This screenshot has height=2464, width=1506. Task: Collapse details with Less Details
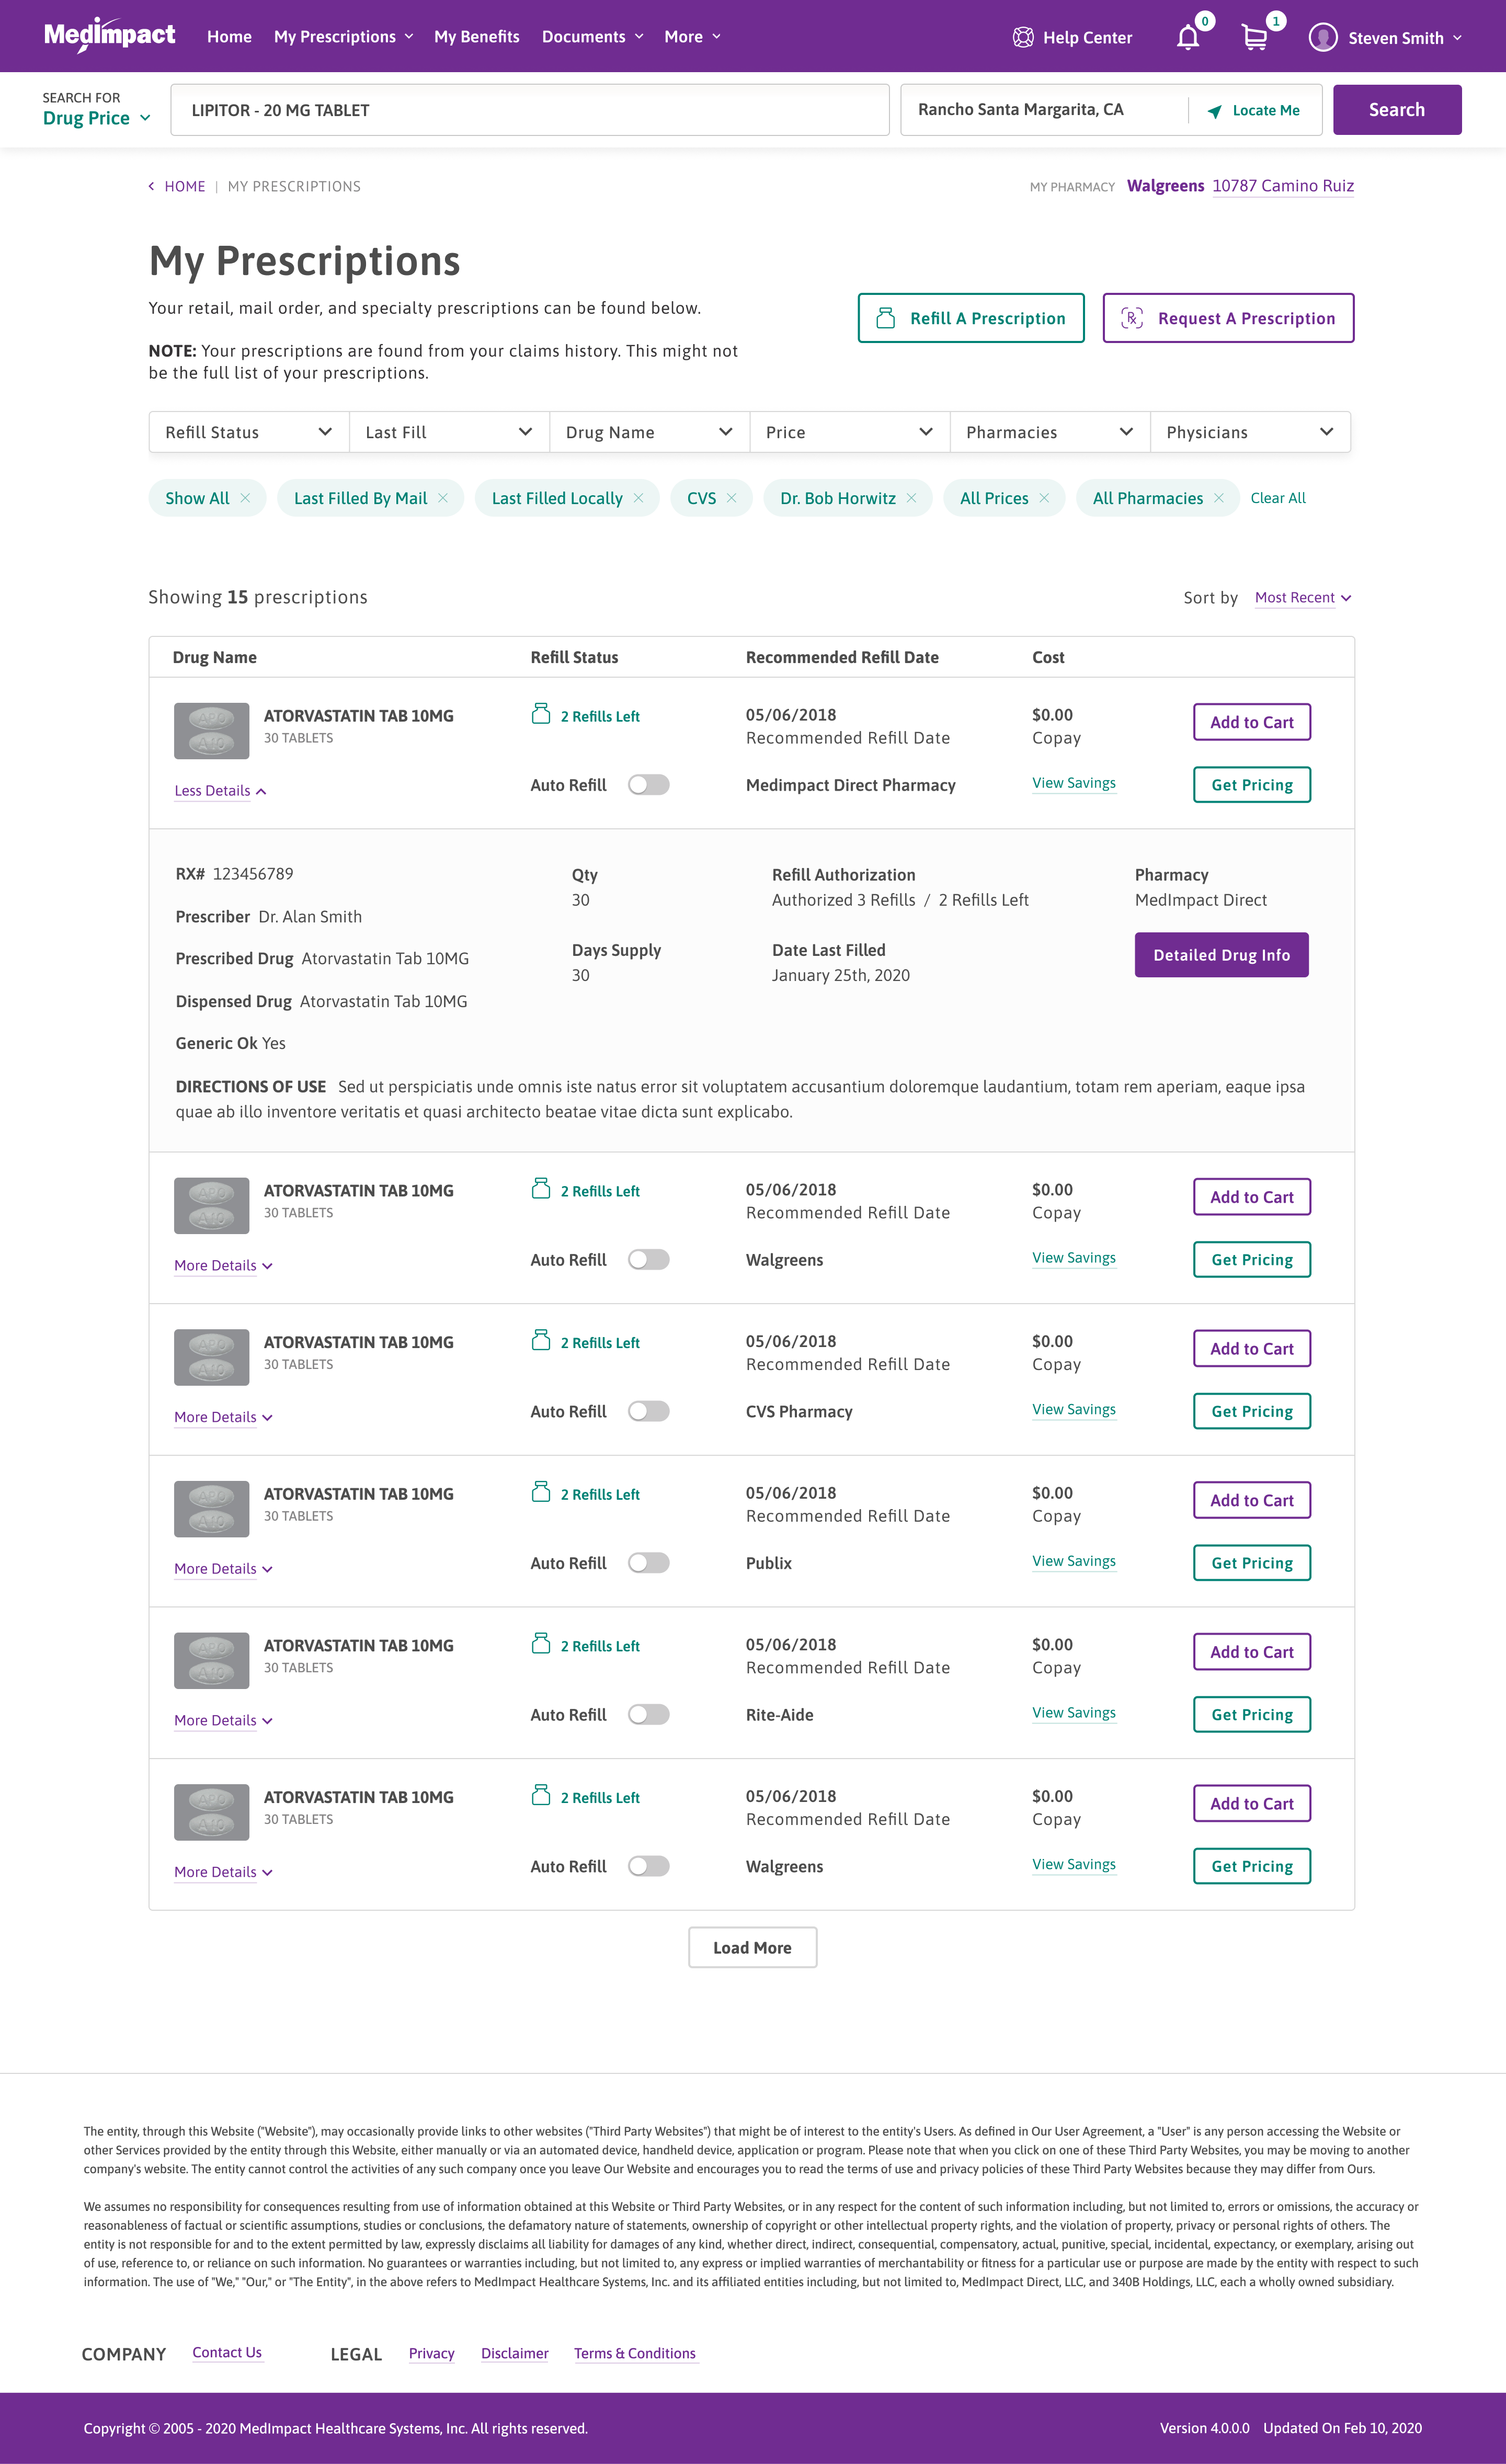pos(220,791)
